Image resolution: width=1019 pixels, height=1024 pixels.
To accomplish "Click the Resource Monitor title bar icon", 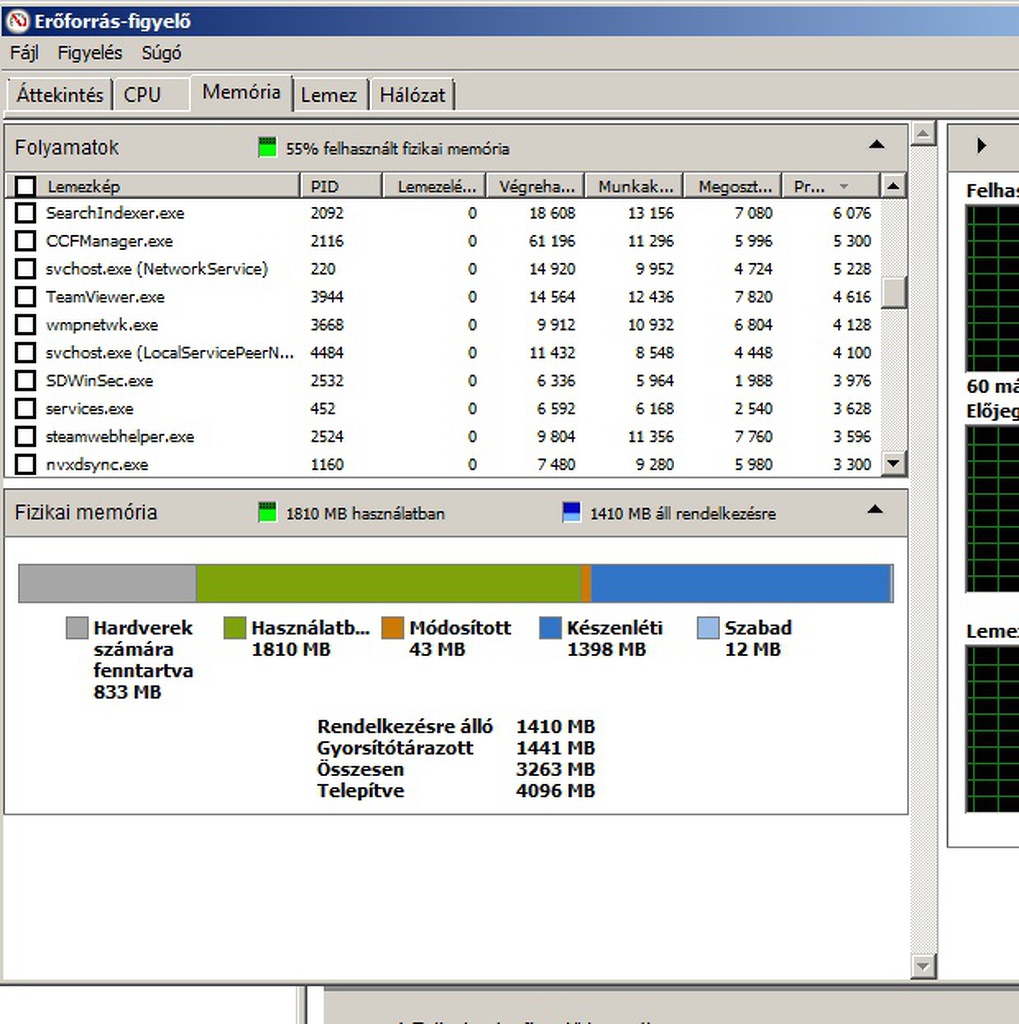I will (x=17, y=21).
